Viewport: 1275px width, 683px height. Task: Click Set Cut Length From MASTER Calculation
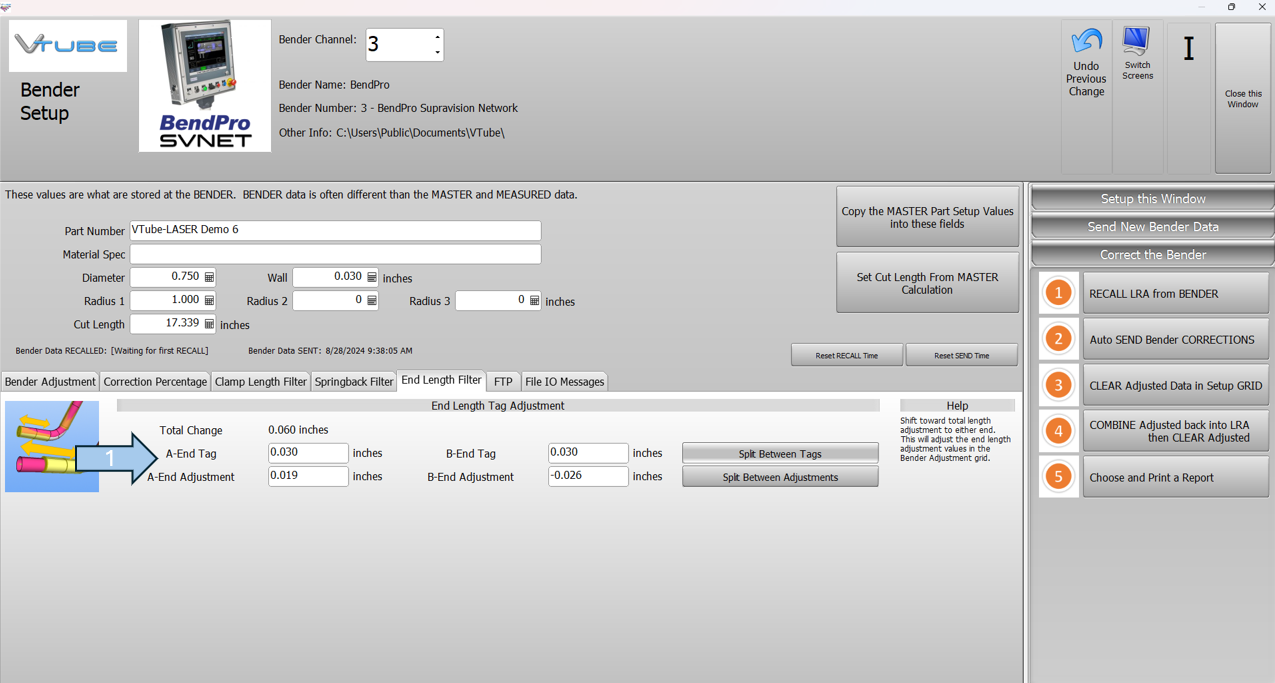click(927, 283)
